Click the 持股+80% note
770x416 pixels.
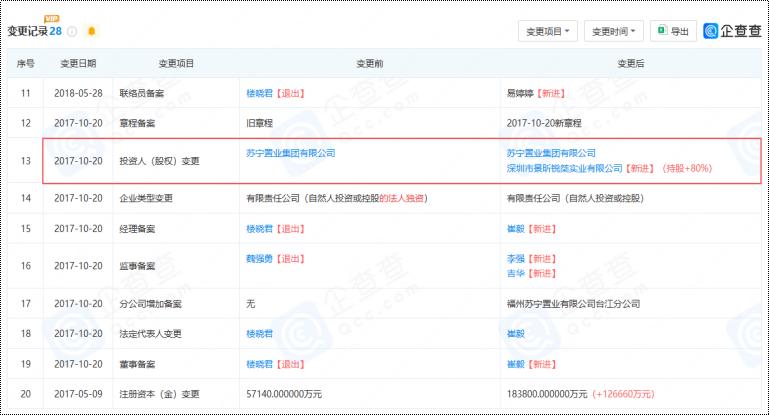pos(687,168)
